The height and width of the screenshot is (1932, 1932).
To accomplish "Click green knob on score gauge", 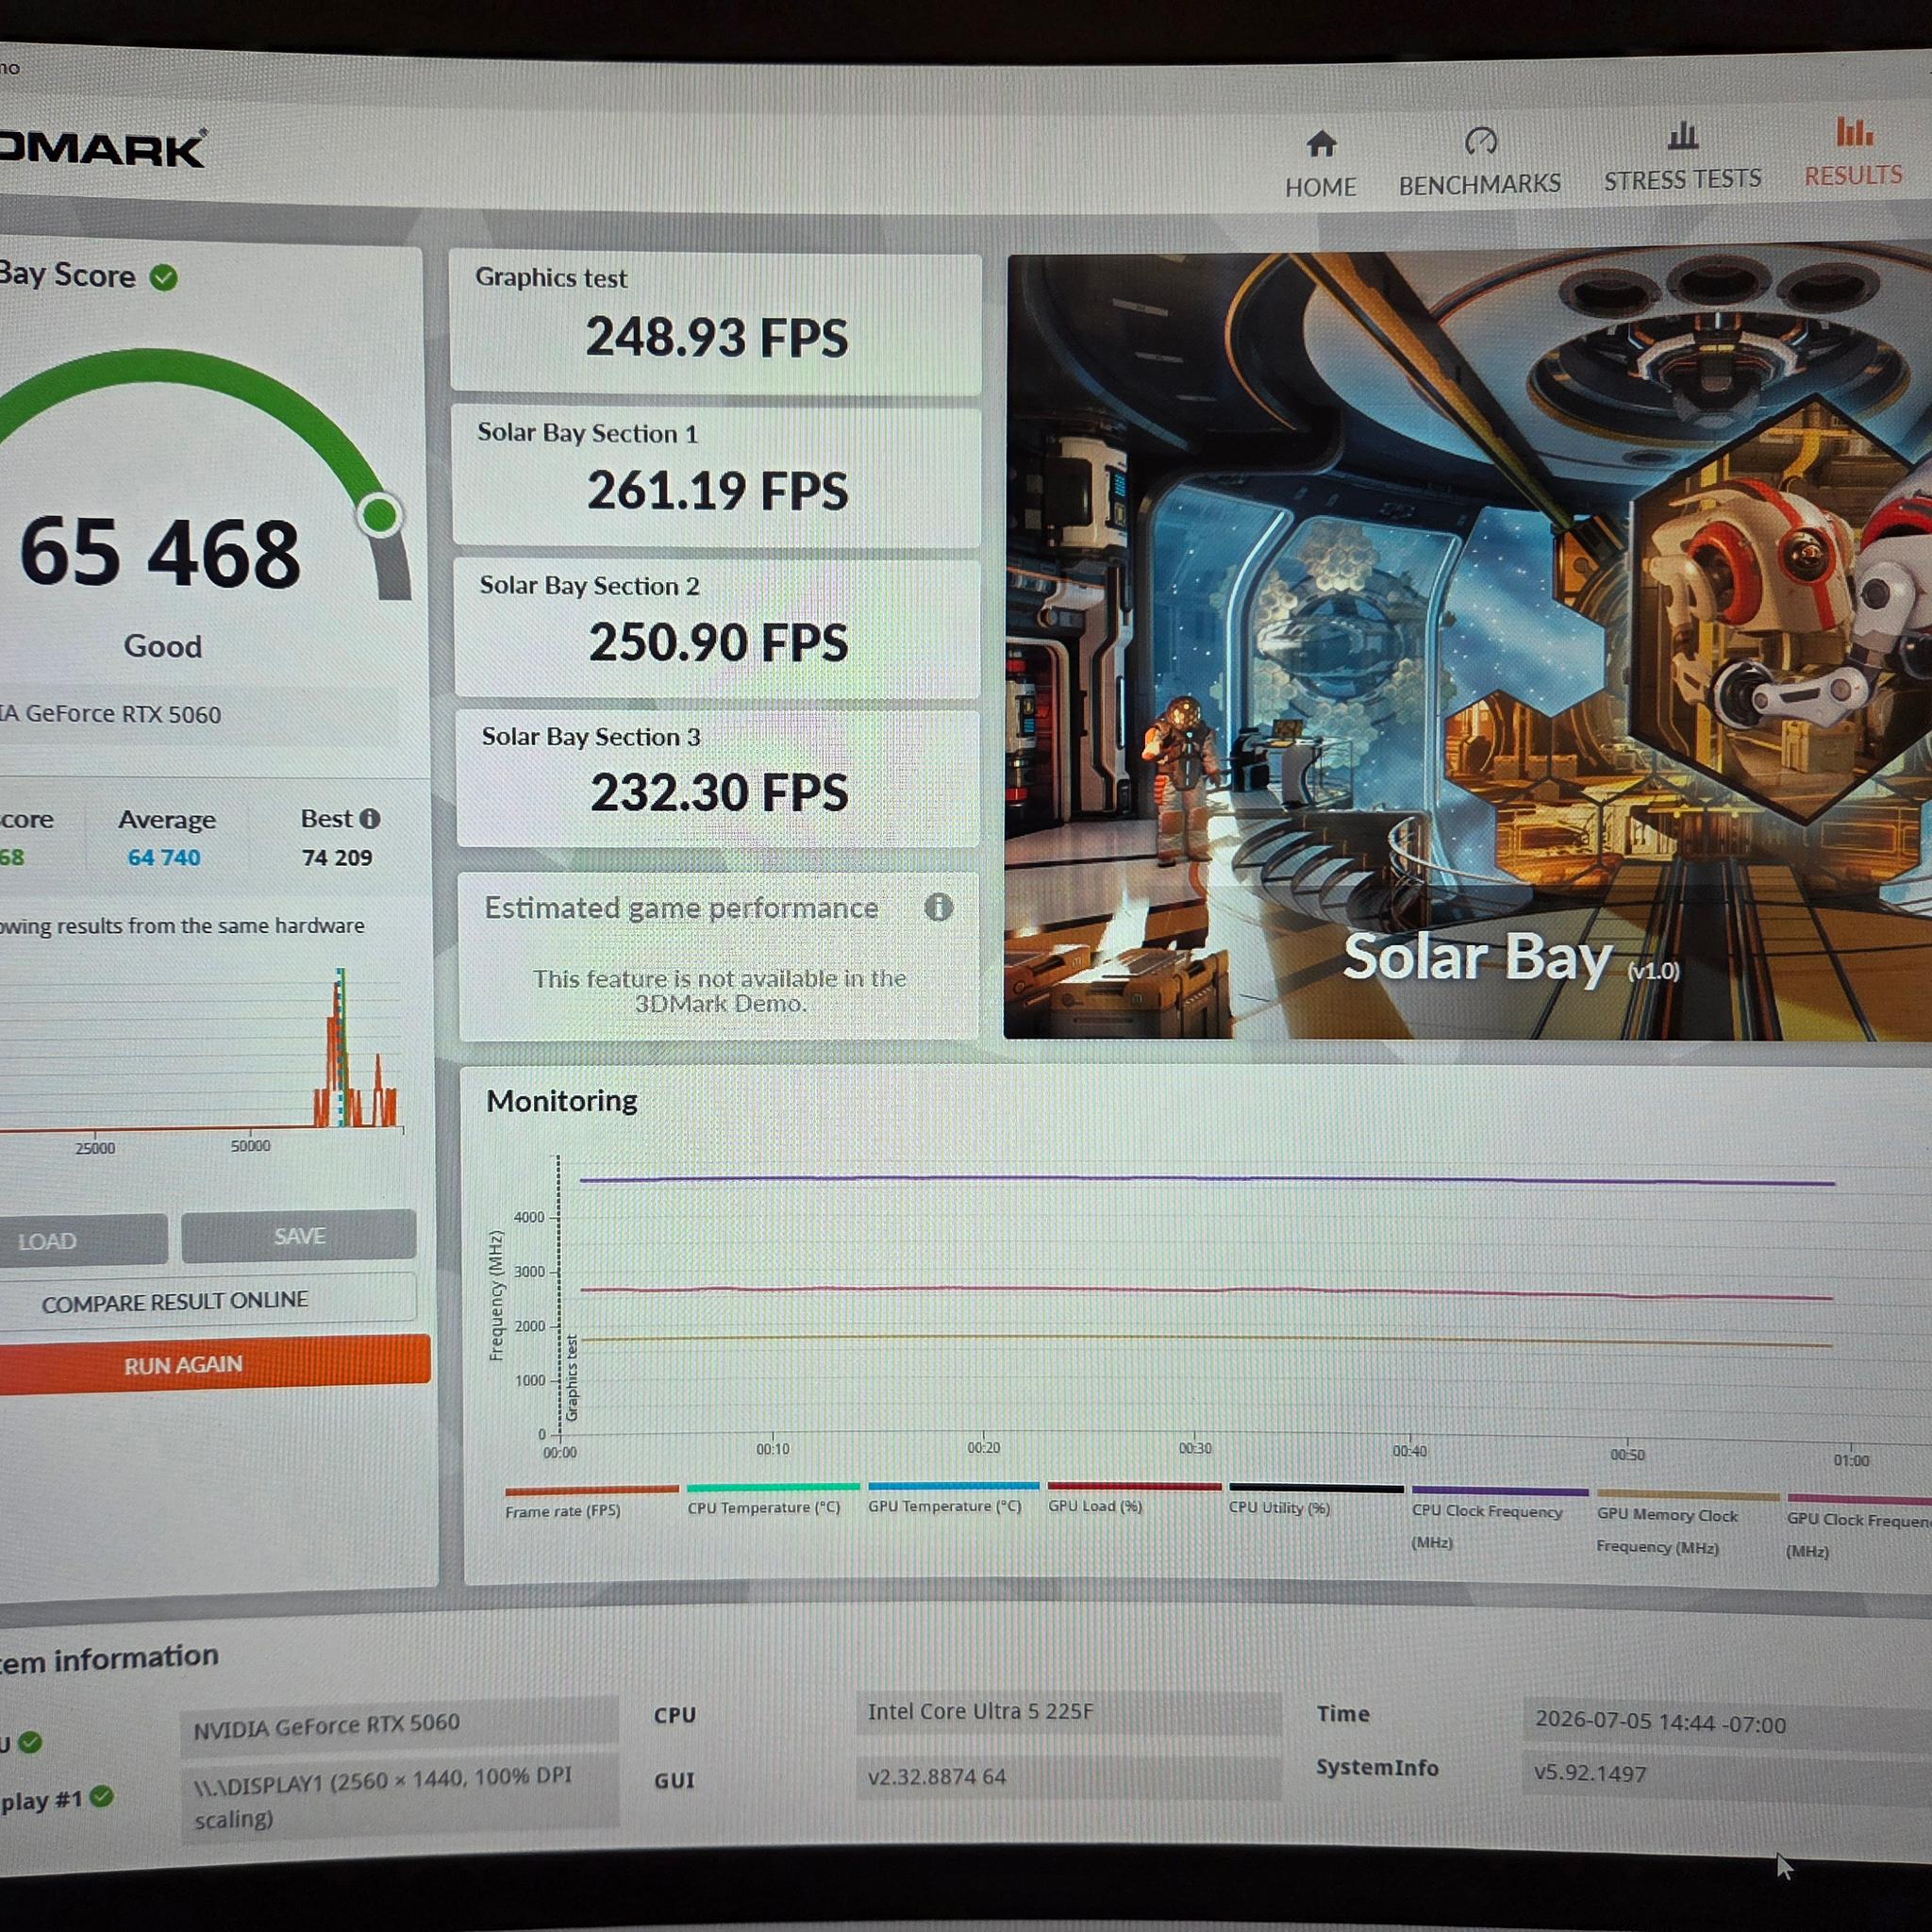I will [380, 515].
